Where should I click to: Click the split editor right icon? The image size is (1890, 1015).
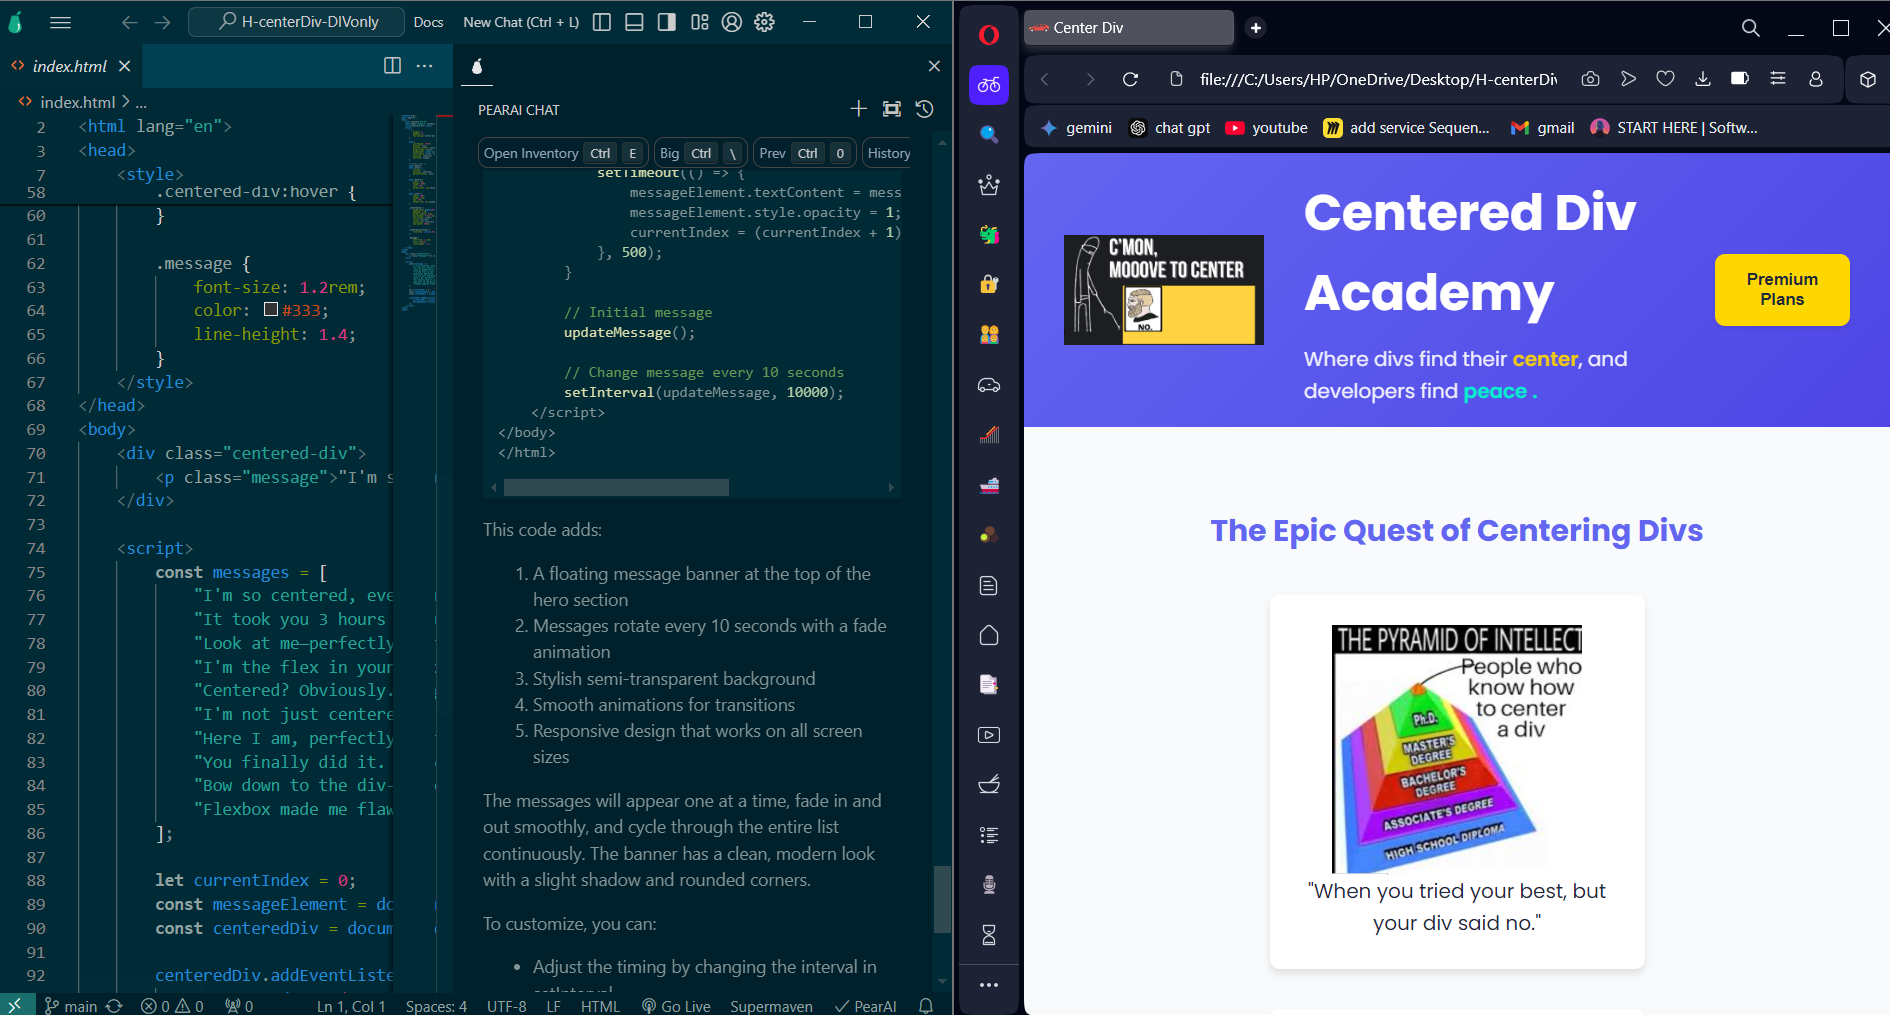[x=392, y=66]
